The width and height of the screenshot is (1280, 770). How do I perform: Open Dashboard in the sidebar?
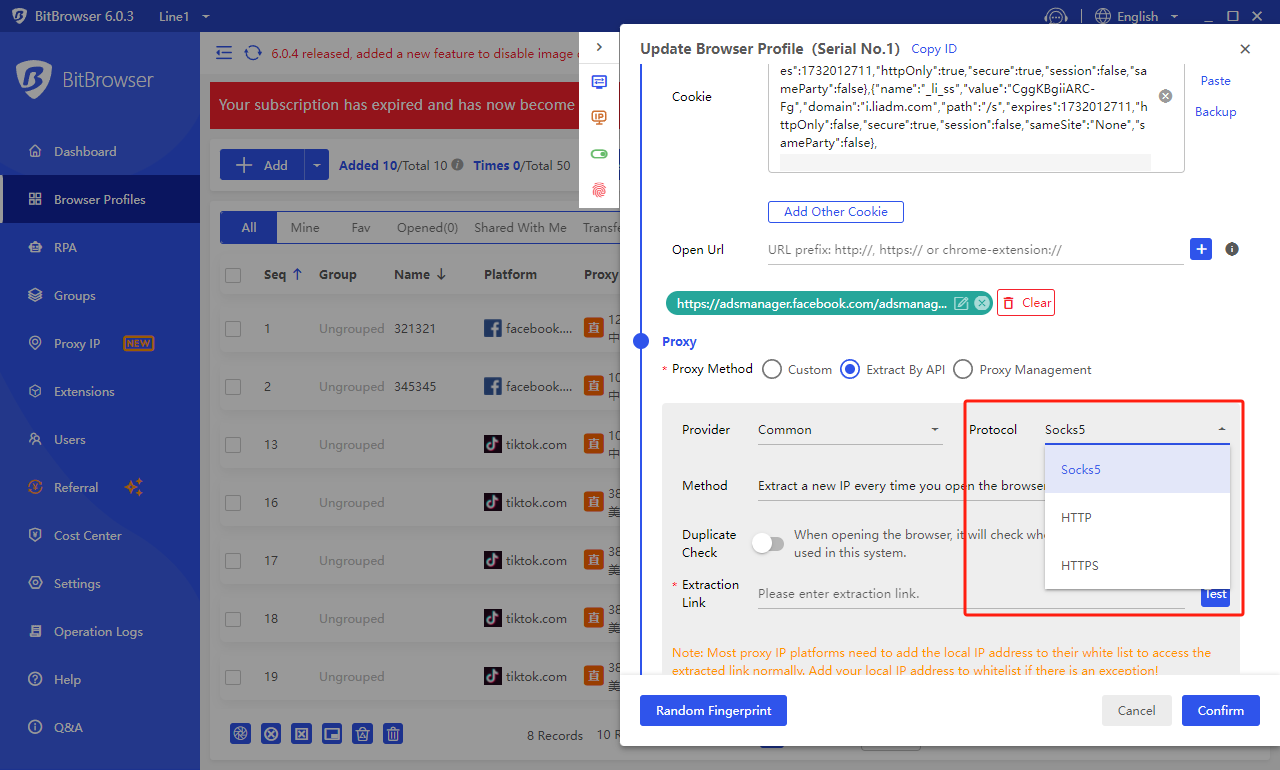[100, 151]
